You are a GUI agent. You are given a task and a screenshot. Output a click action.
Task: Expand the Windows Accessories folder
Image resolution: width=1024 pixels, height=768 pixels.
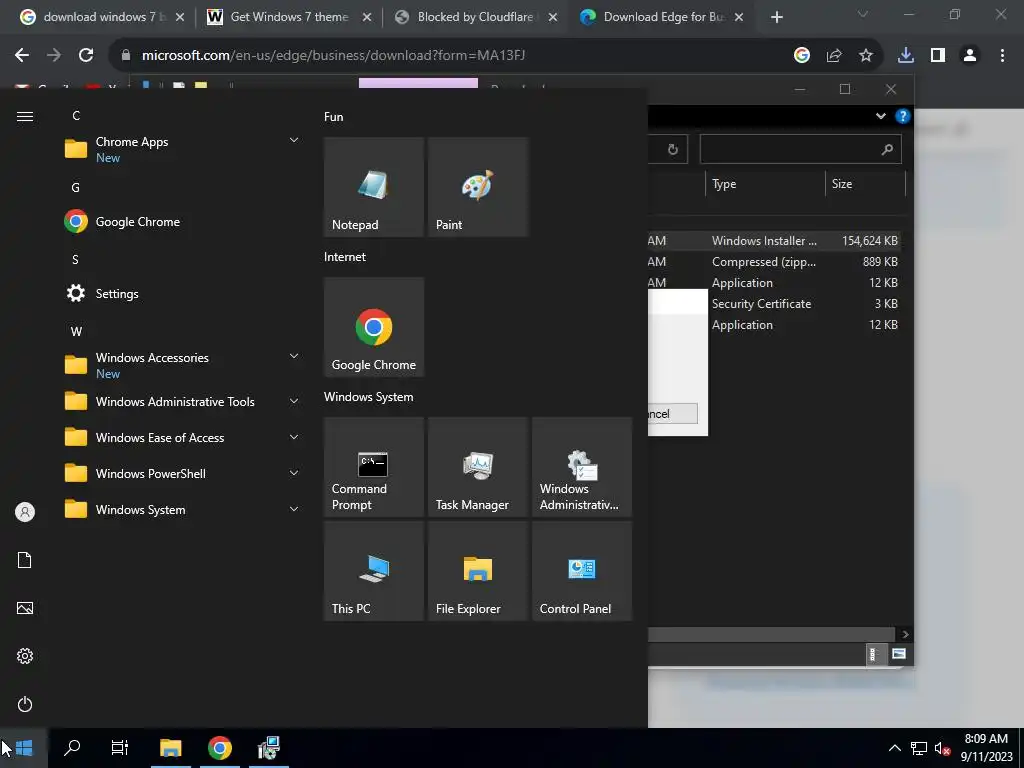click(x=294, y=357)
